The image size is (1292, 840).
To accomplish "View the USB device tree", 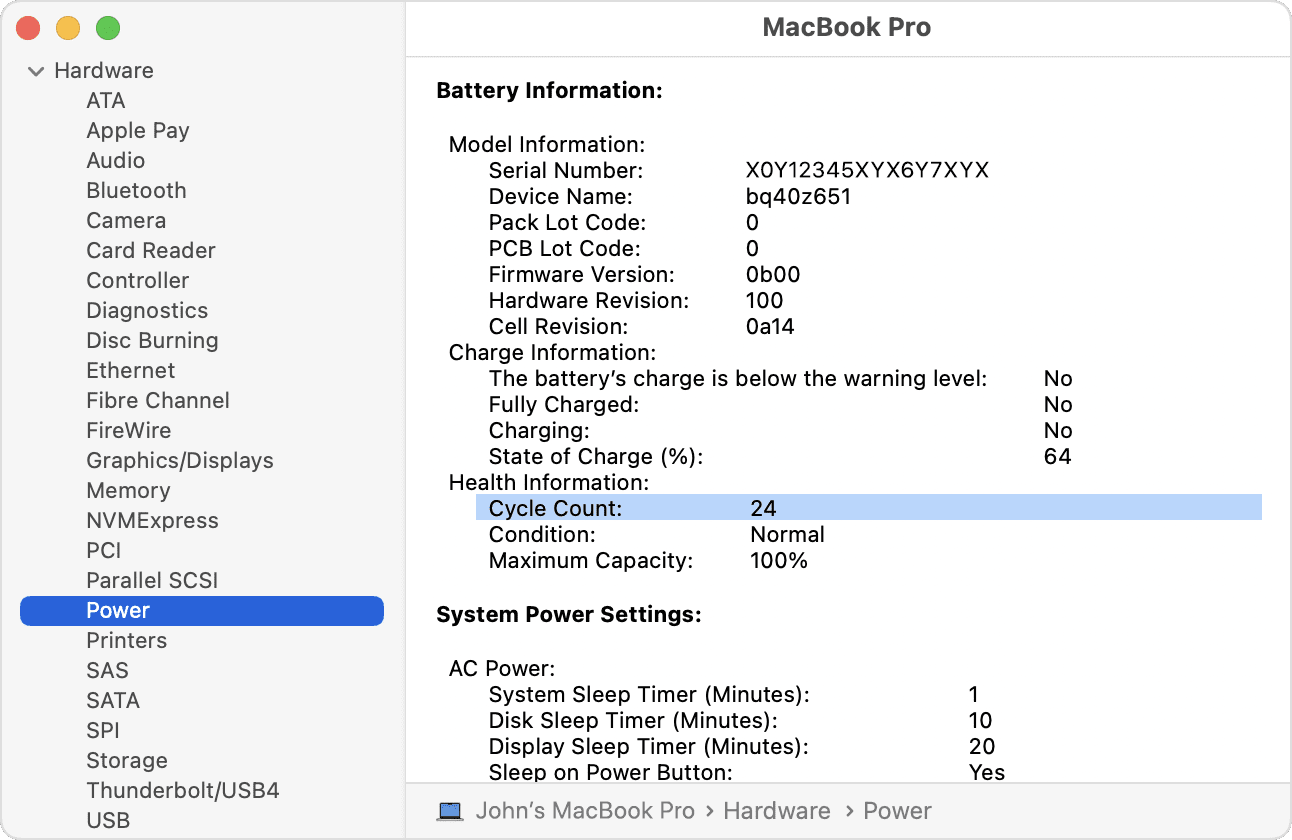I will (108, 820).
